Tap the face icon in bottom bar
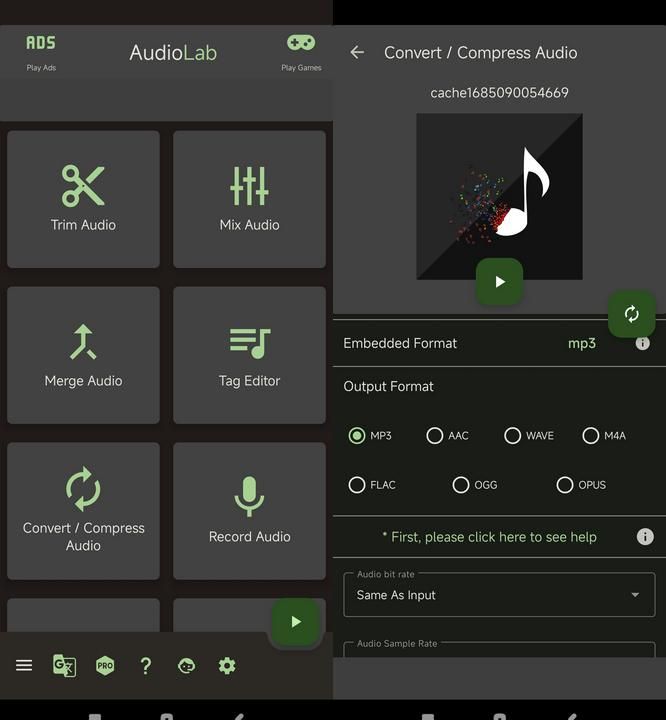The height and width of the screenshot is (720, 666). (x=186, y=665)
